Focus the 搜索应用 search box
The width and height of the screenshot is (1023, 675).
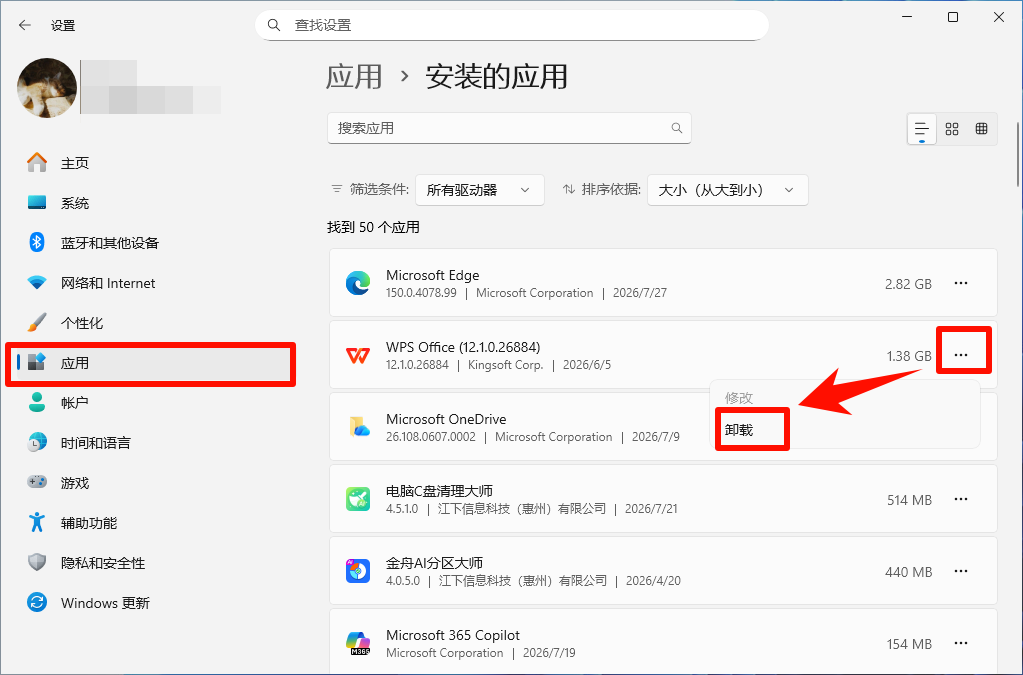pyautogui.click(x=509, y=128)
